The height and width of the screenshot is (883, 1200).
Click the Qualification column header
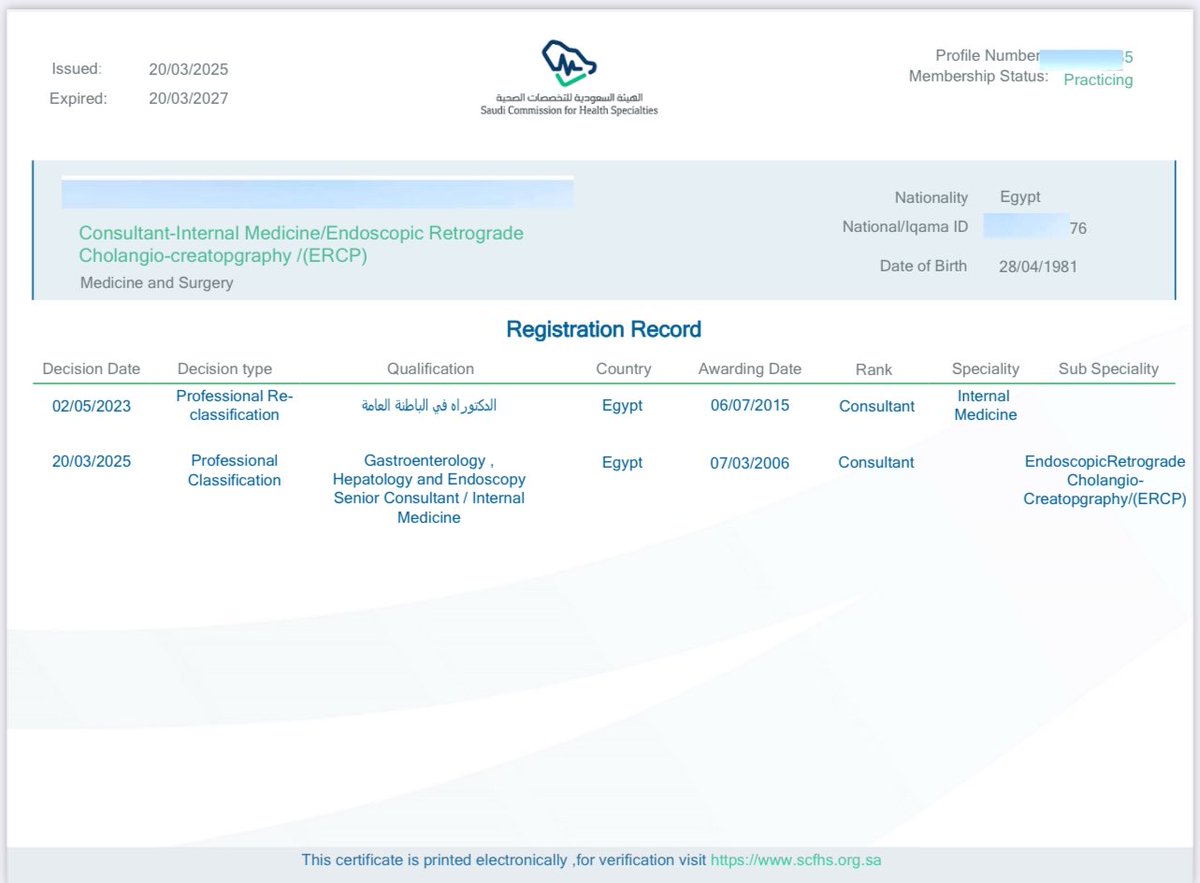430,369
